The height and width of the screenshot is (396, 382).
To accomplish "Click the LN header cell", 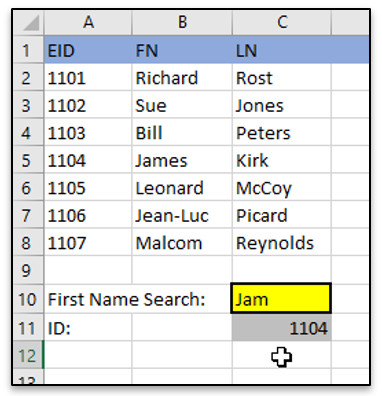I will pyautogui.click(x=282, y=49).
